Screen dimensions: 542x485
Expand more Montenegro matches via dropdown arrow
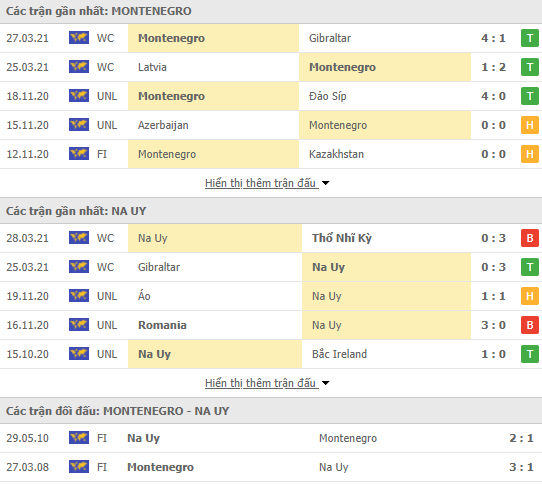pos(325,183)
